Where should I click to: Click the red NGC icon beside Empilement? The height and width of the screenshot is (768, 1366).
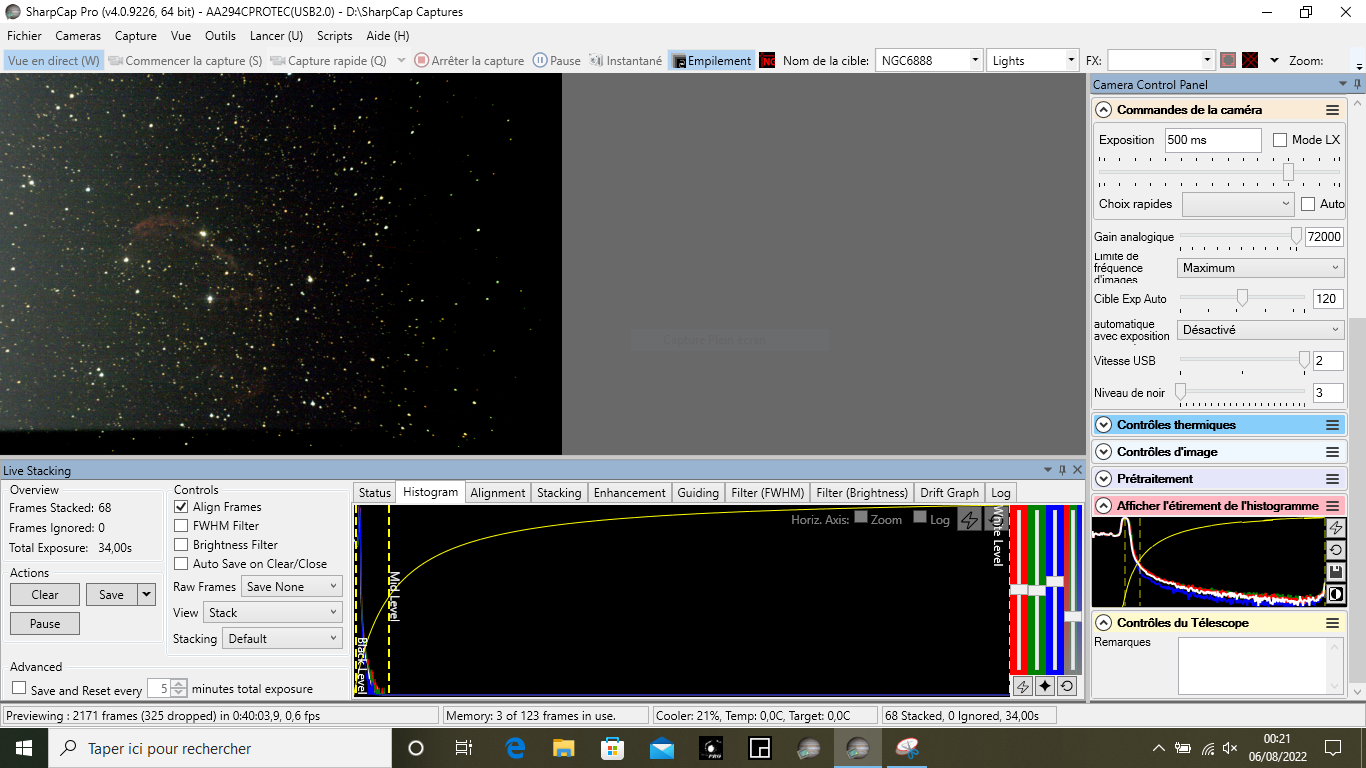(x=768, y=61)
